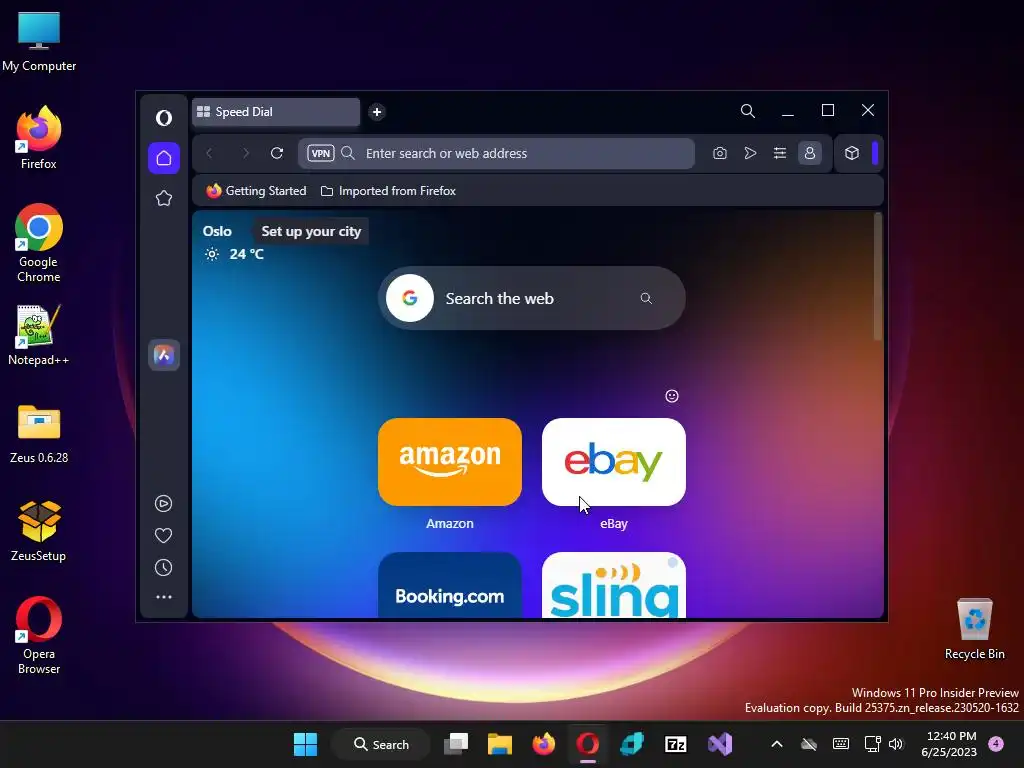Launch Aria AI from the sidebar
This screenshot has width=1024, height=768.
[x=164, y=355]
